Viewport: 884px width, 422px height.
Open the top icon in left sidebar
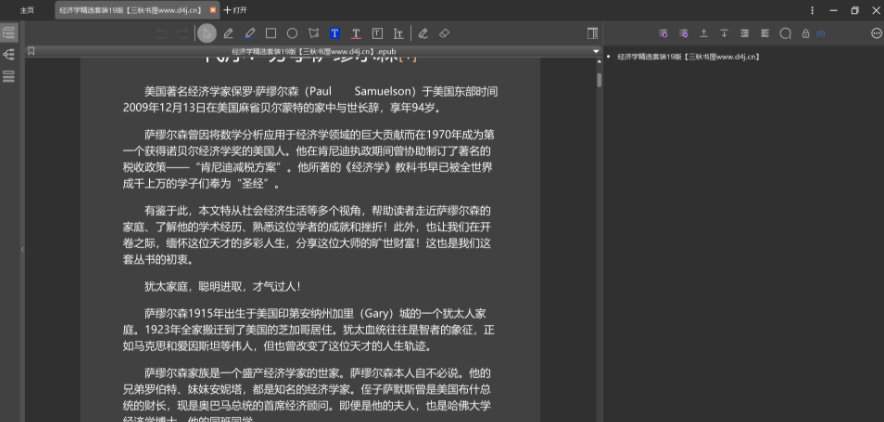[x=8, y=33]
